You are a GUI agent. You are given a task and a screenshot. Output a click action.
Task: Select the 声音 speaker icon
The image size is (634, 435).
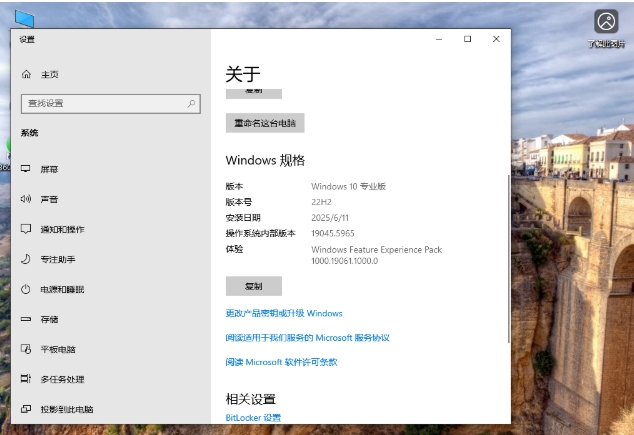click(26, 199)
